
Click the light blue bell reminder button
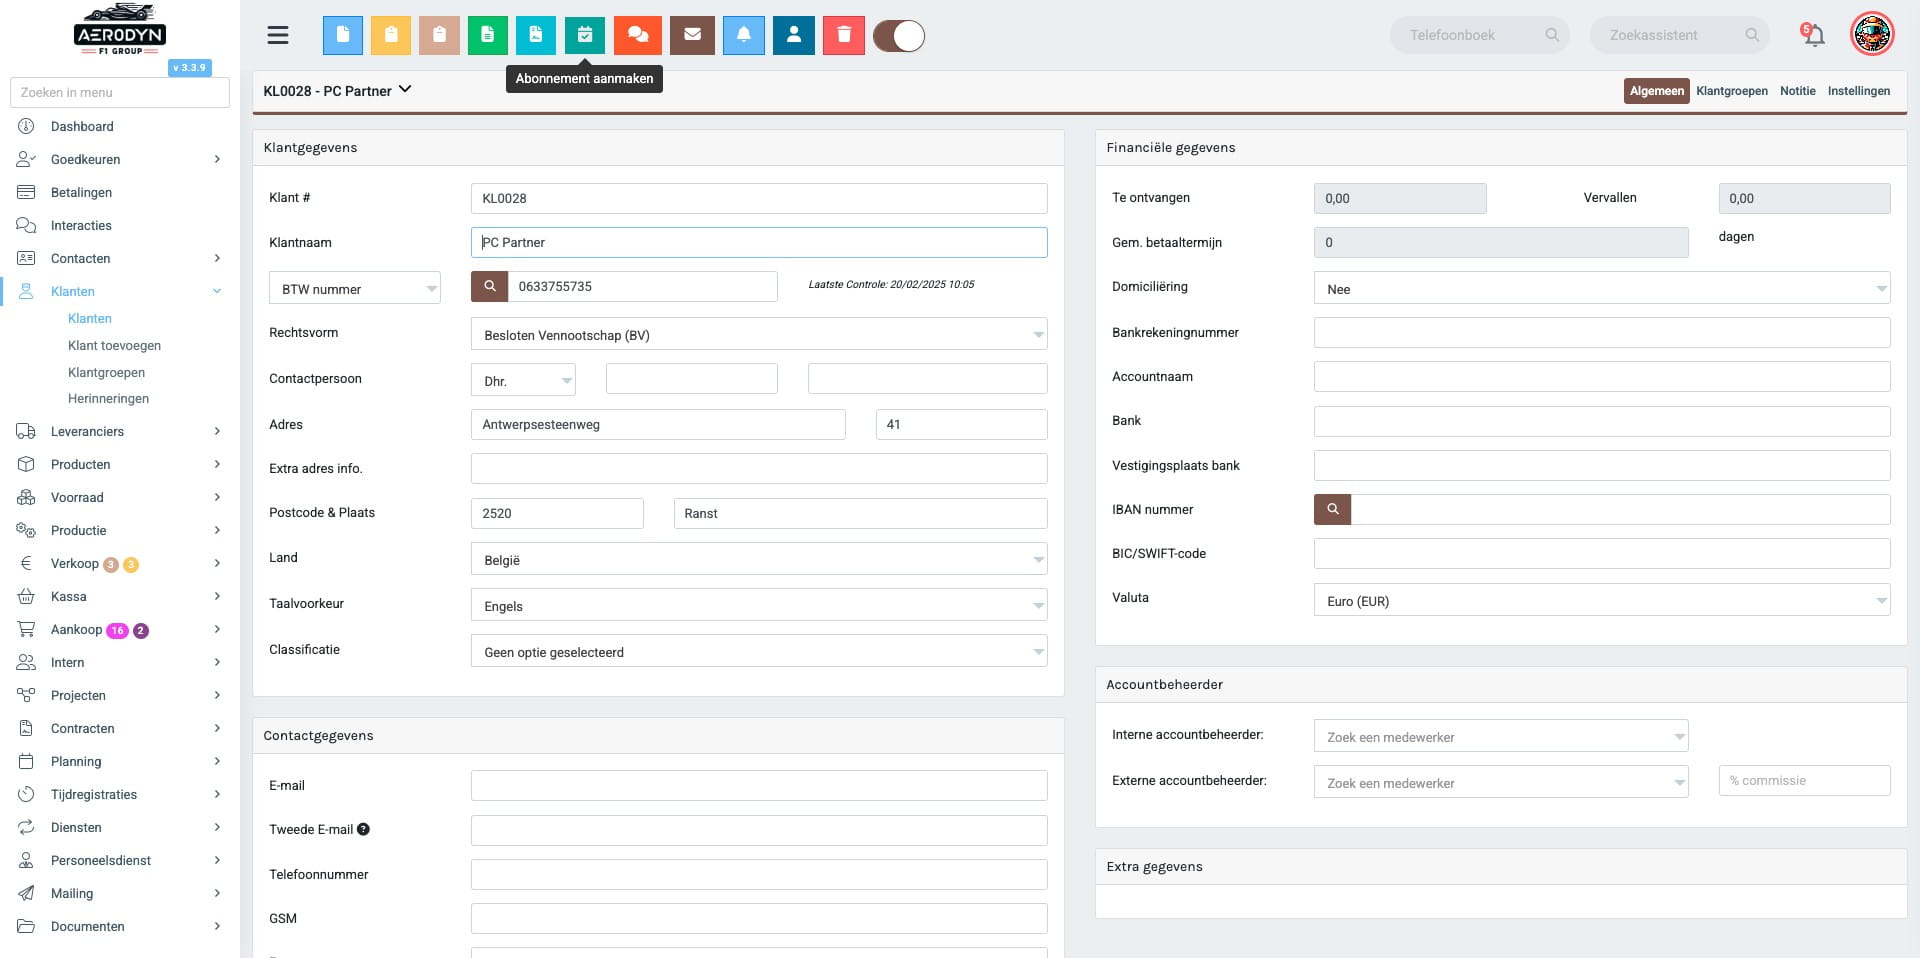[x=744, y=35]
